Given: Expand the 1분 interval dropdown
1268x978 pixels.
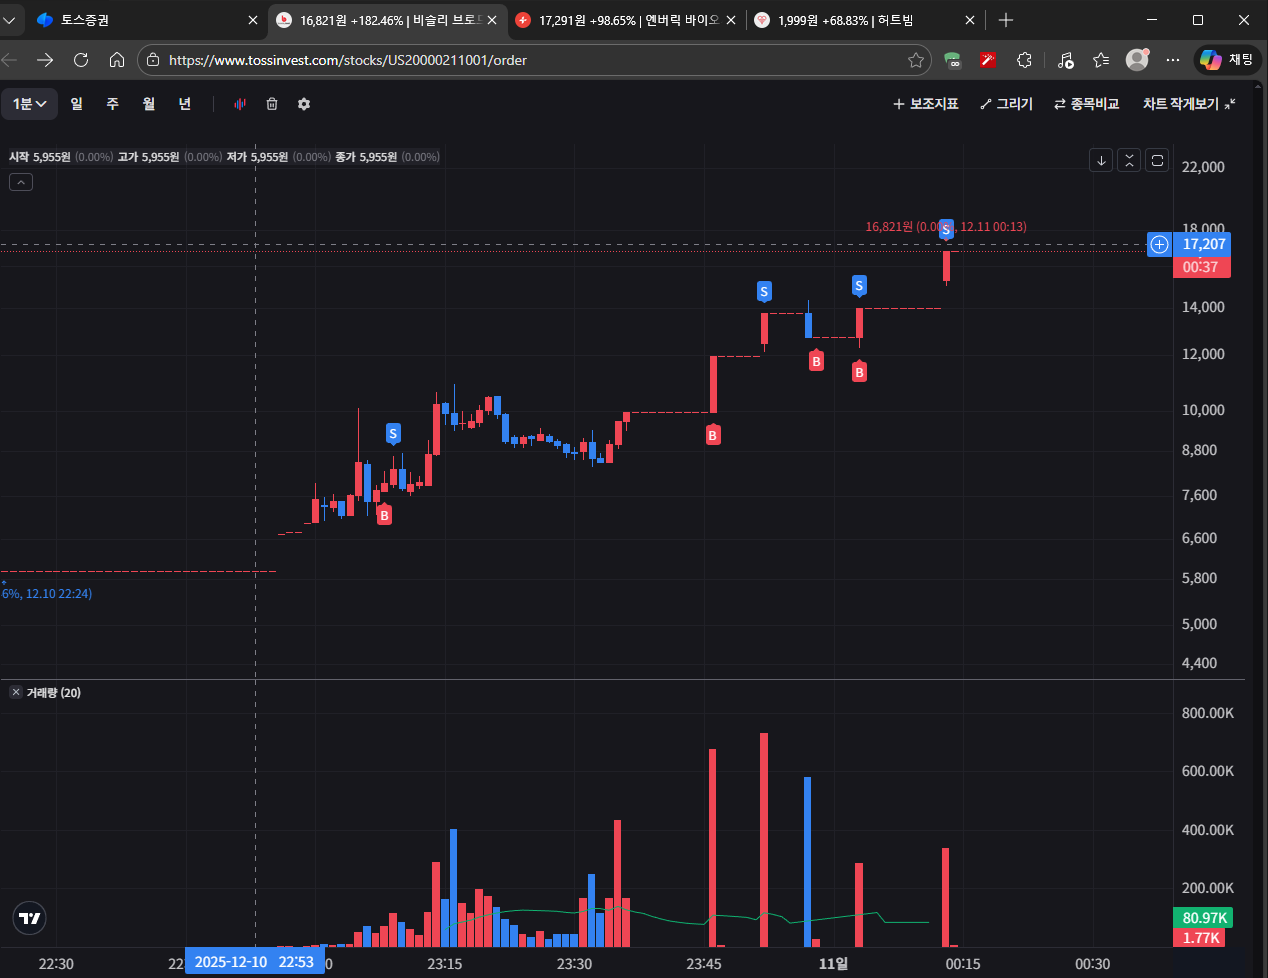Looking at the screenshot, I should [x=30, y=104].
